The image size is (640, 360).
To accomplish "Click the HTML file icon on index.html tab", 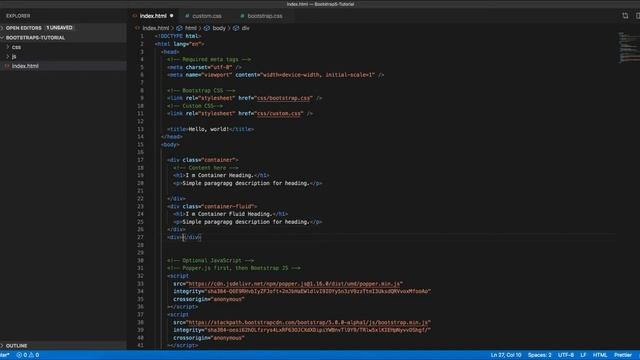I will coord(135,16).
